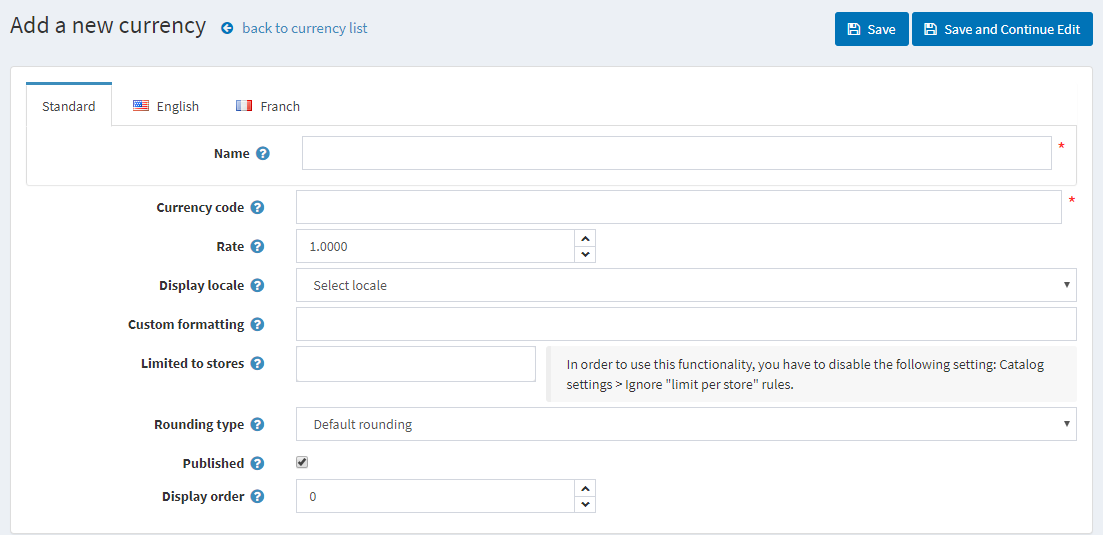Click the Display locale help icon
The width and height of the screenshot is (1103, 535).
coord(257,286)
